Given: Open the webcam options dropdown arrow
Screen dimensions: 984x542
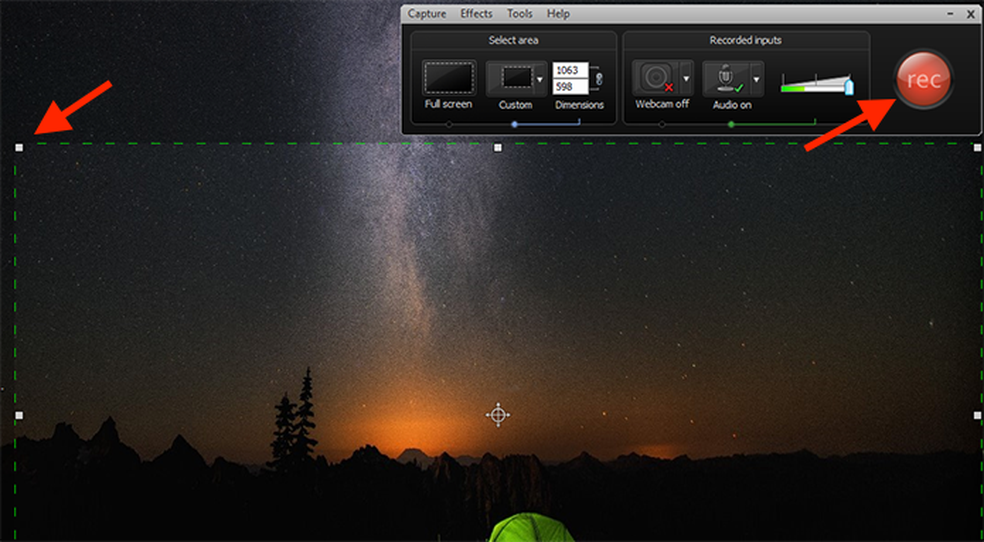Looking at the screenshot, I should click(x=687, y=79).
